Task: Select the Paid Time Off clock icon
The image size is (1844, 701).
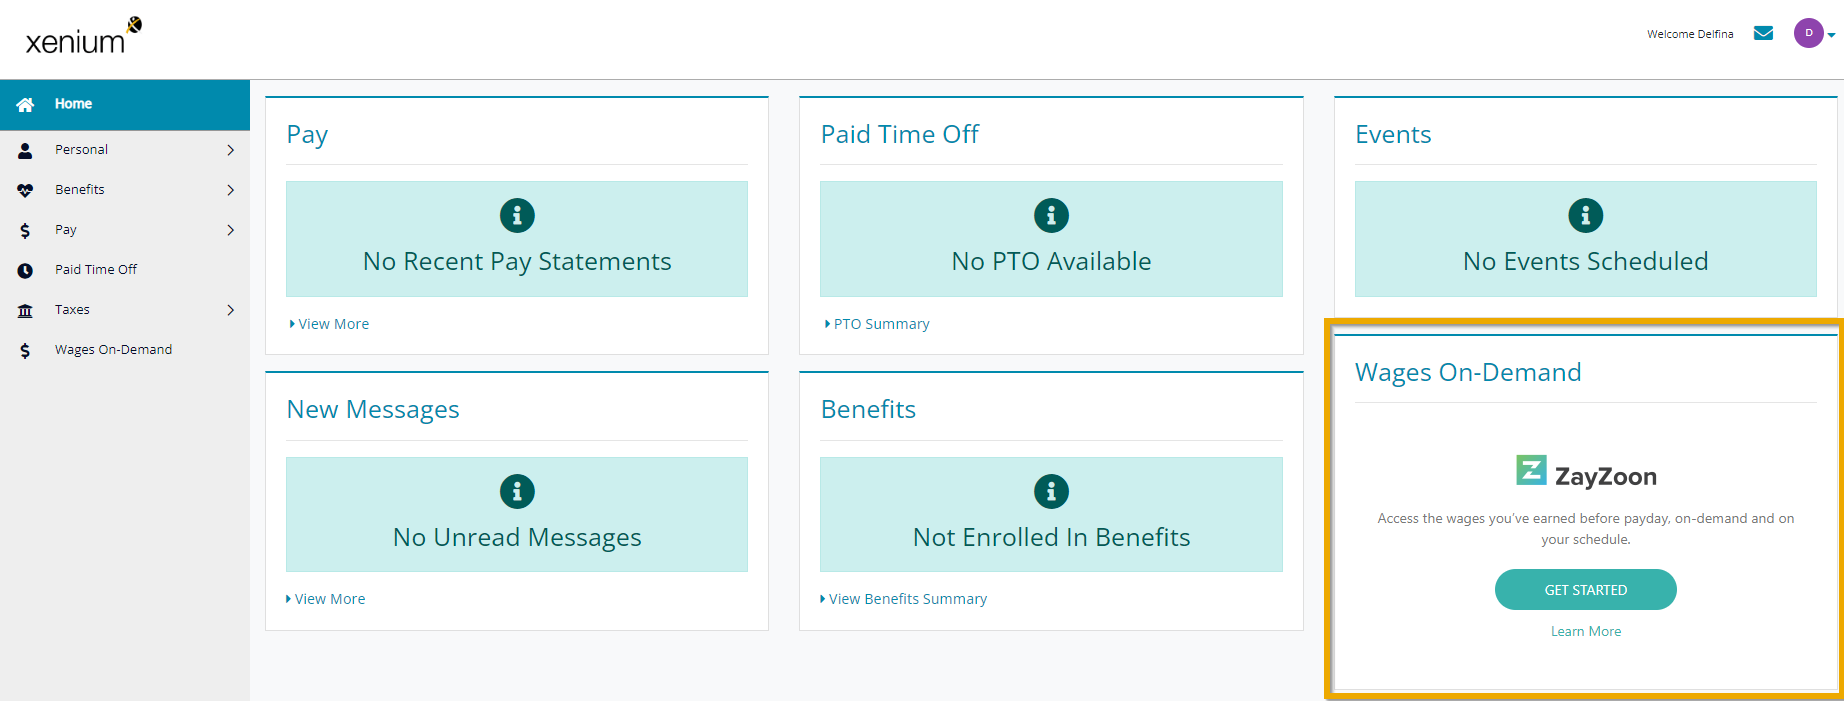Action: click(24, 268)
